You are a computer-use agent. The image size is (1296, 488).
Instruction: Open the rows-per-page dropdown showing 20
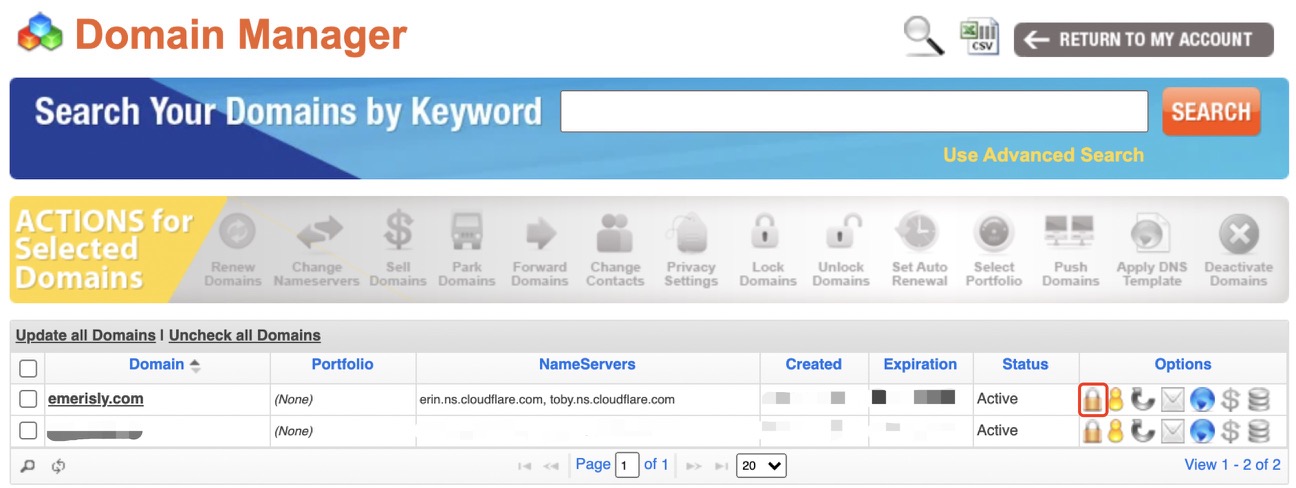point(761,465)
